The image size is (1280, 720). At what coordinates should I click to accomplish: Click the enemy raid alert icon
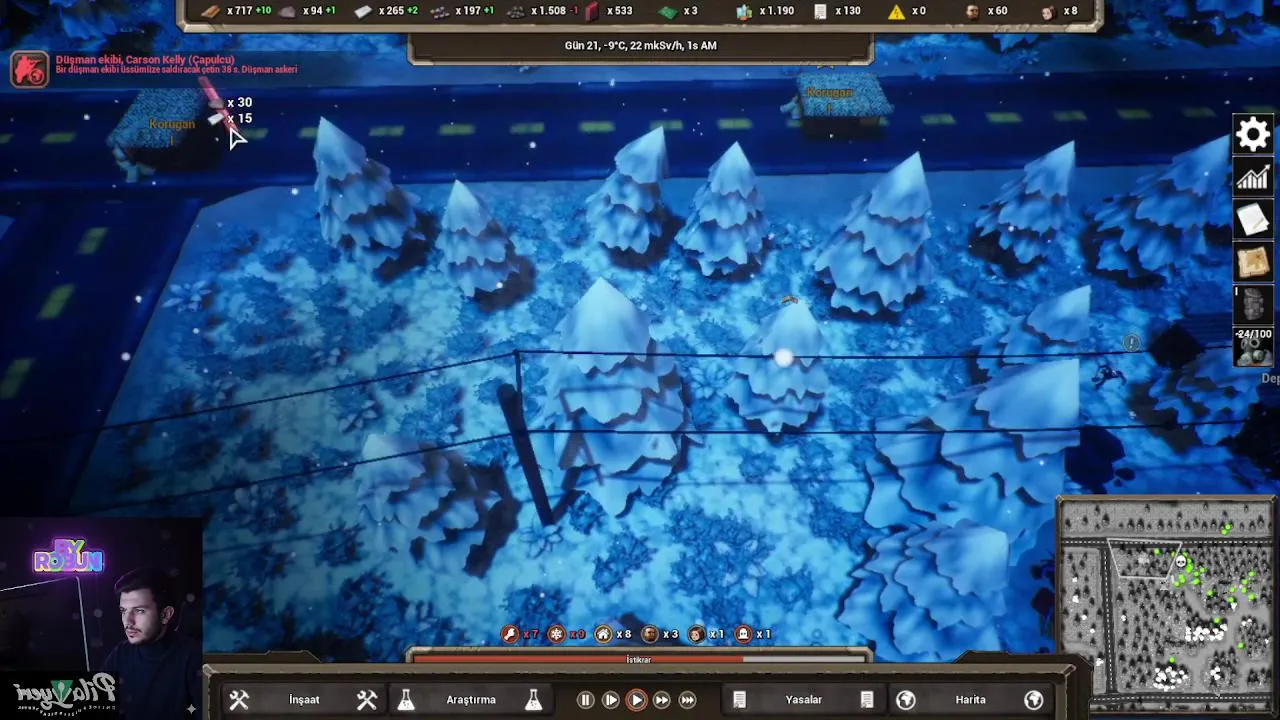click(x=29, y=68)
